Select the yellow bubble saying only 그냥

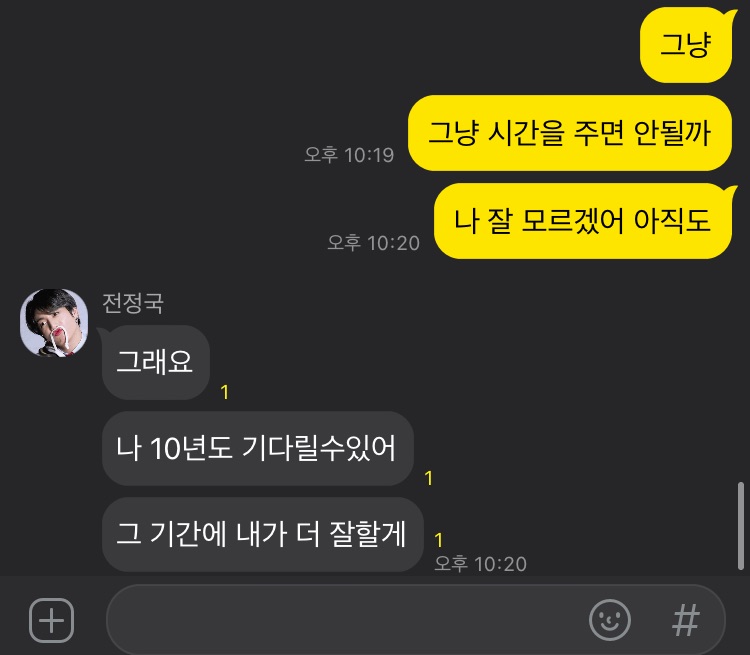click(x=686, y=45)
